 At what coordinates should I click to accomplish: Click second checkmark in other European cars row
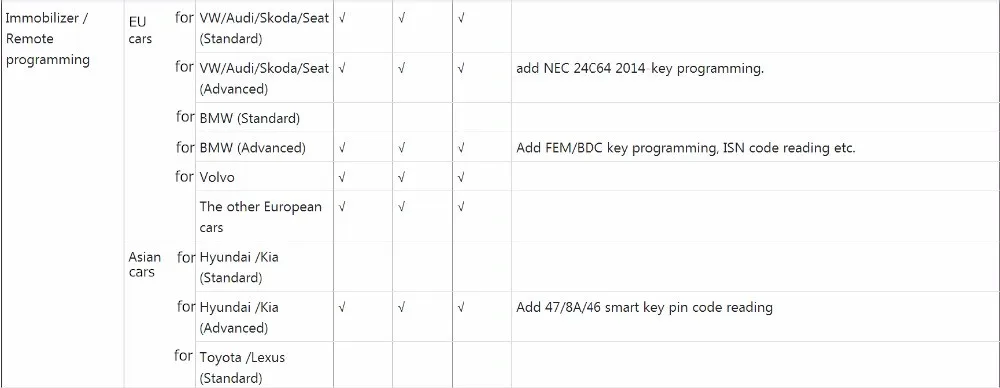(x=402, y=207)
